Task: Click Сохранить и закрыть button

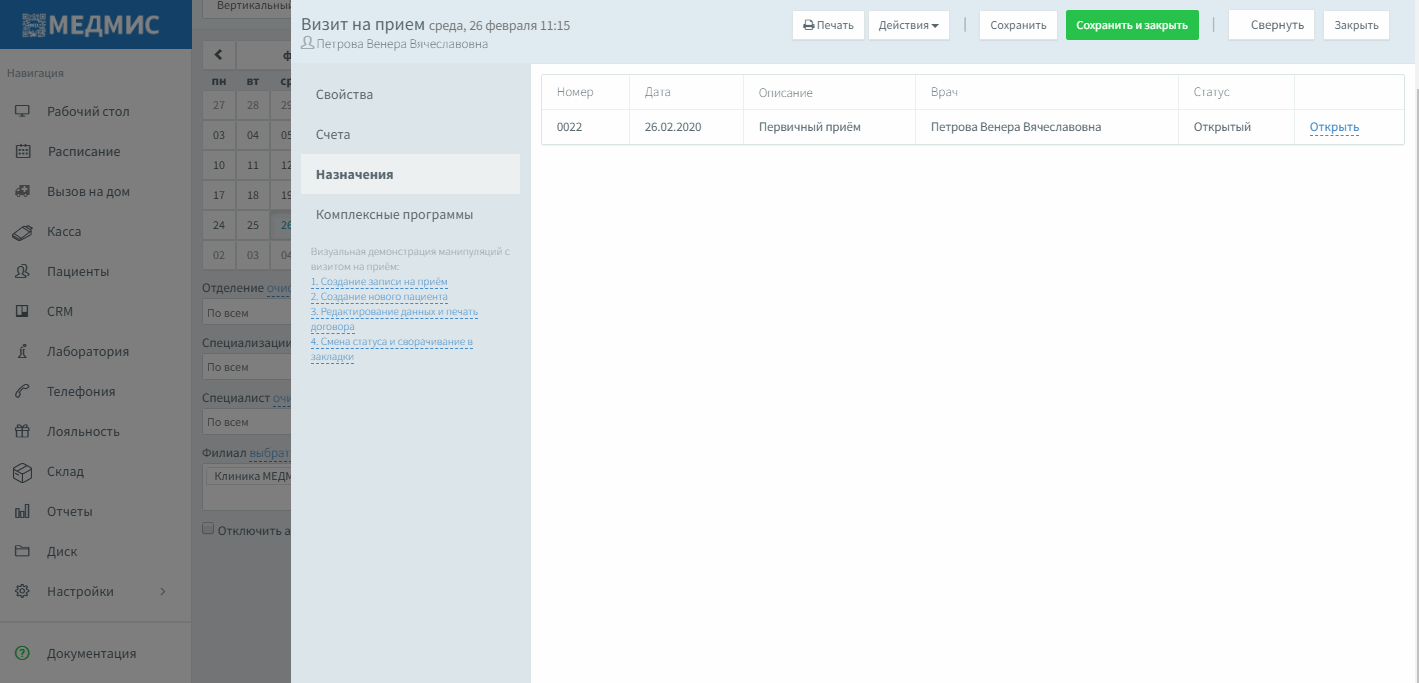Action: coord(1132,25)
